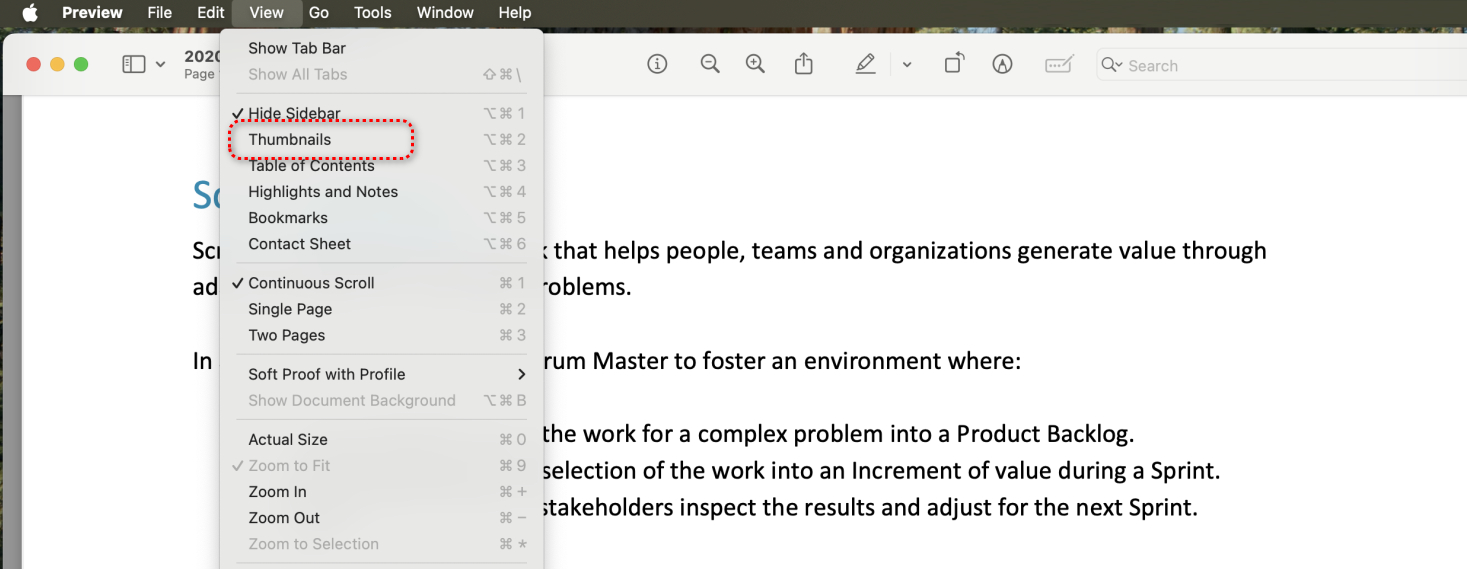Screen dimensions: 1467x569
Task: Click Show Tab Bar
Action: [297, 48]
